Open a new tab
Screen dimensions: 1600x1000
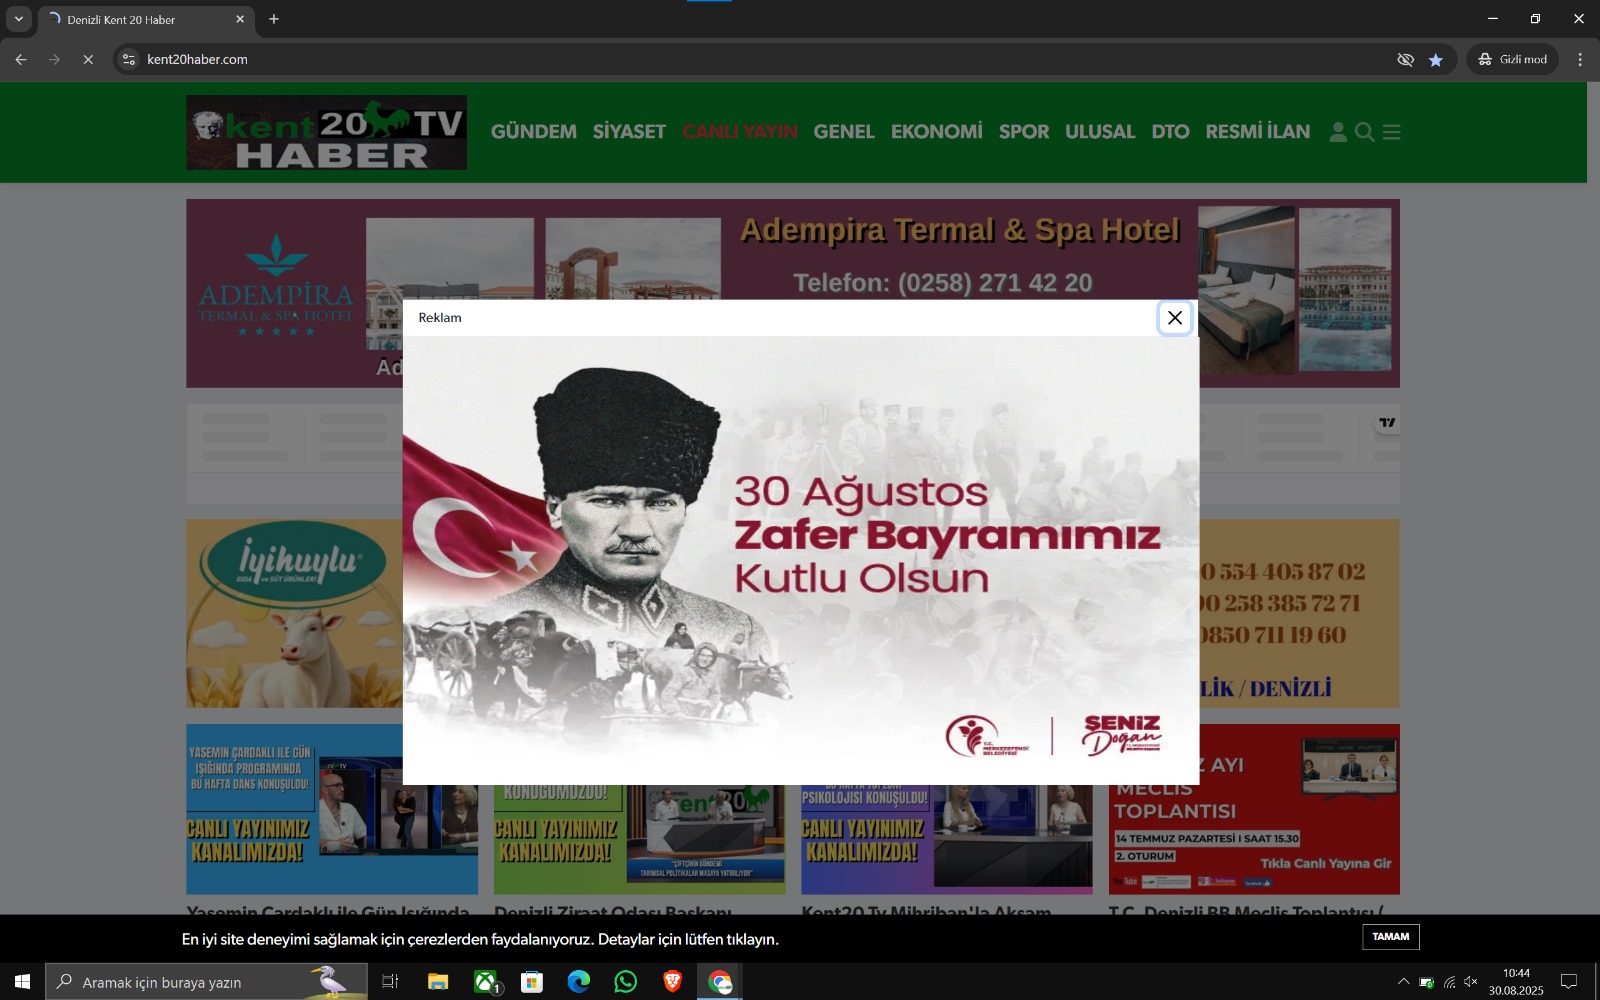pyautogui.click(x=274, y=19)
